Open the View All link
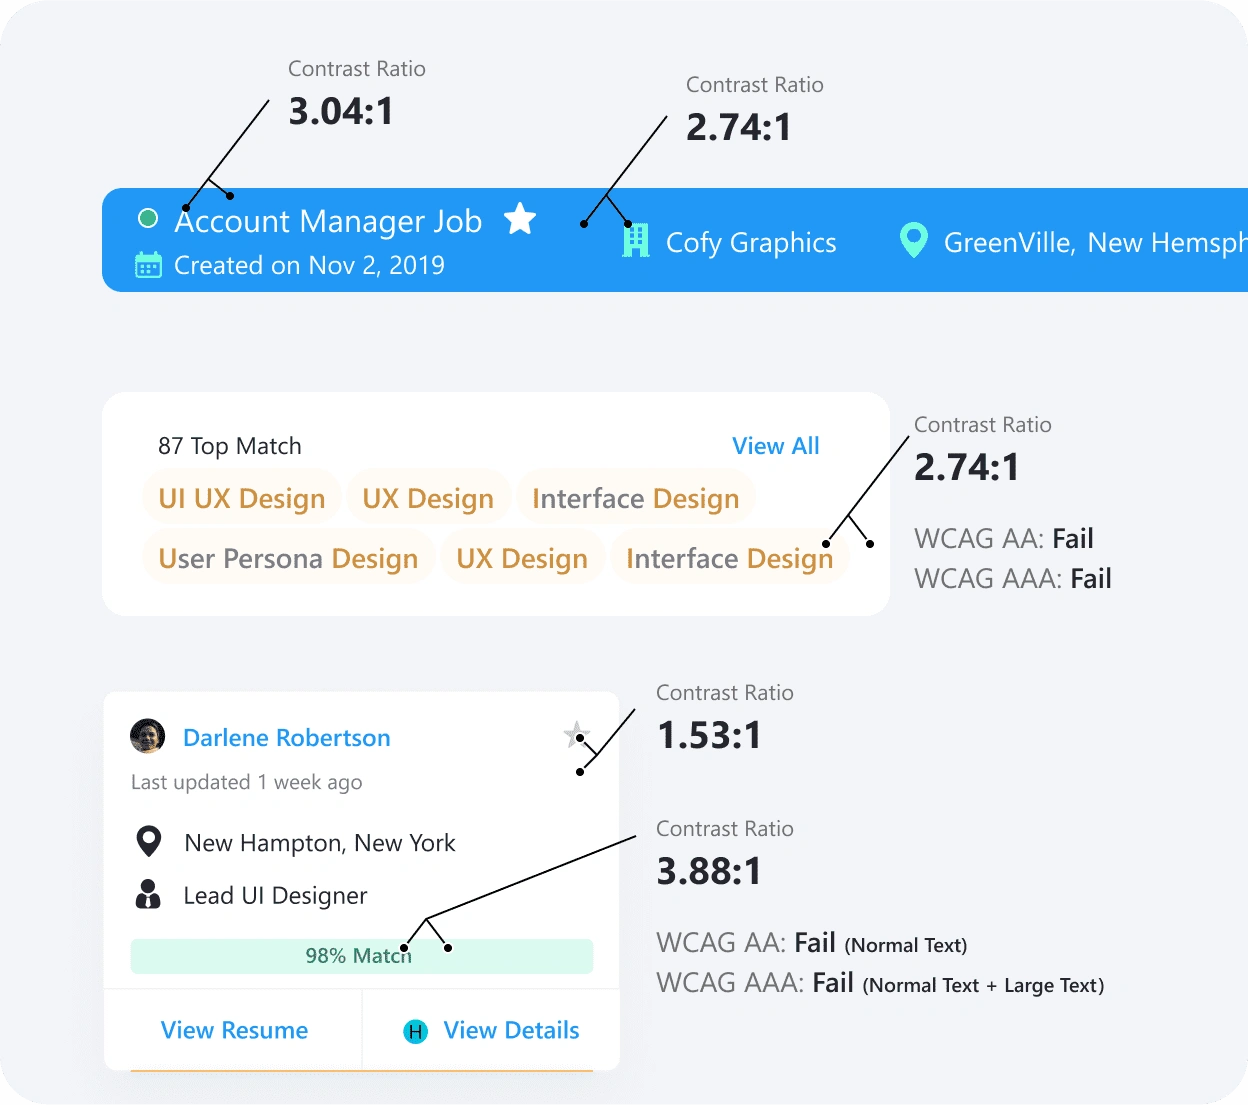Screen dimensions: 1248x1105 point(775,446)
